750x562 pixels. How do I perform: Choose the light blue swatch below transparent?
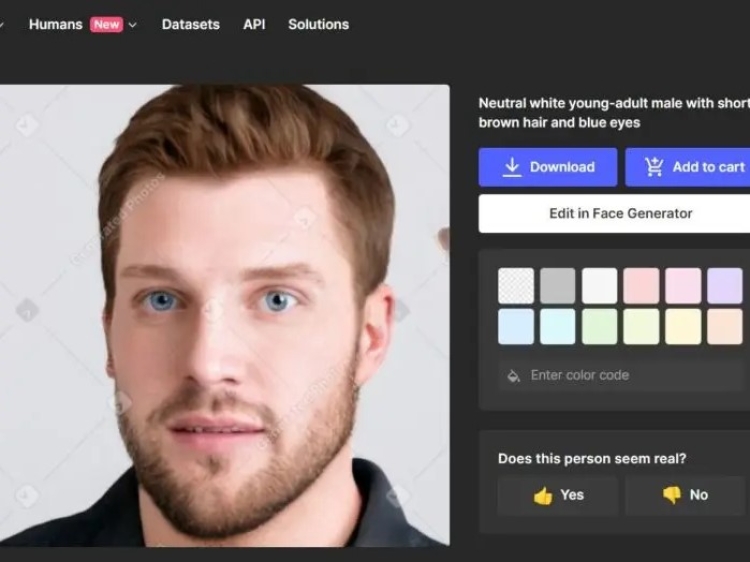[516, 326]
